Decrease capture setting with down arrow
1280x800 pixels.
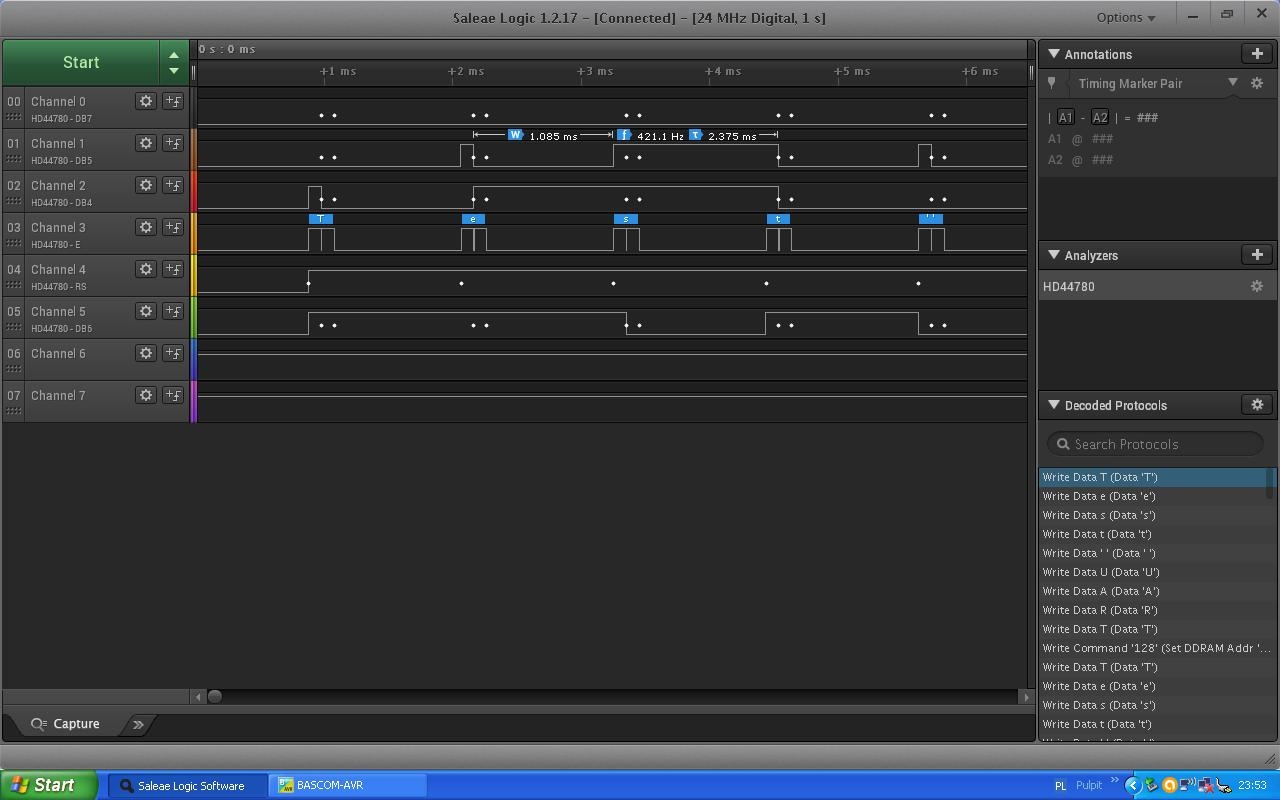[174, 70]
